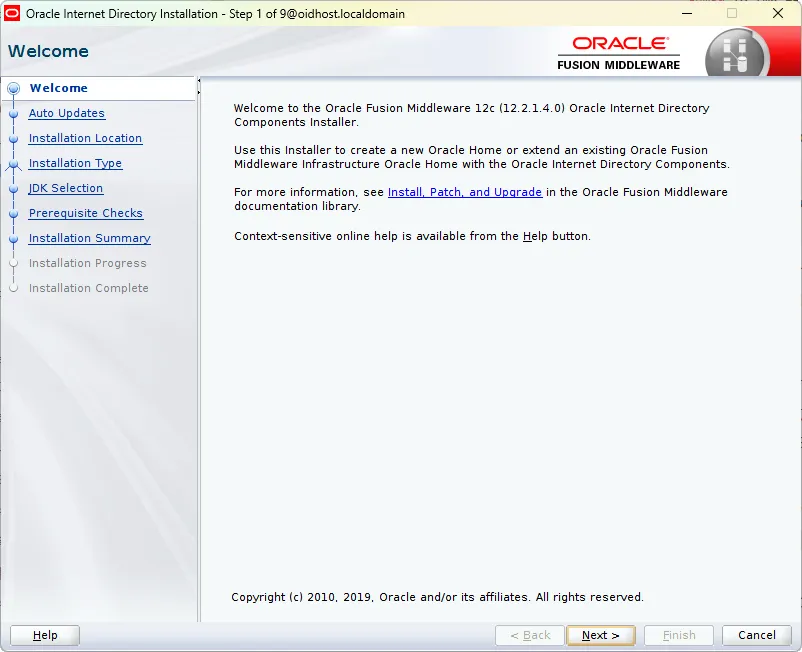Image resolution: width=802 pixels, height=652 pixels.
Task: Minimize the installer window
Action: [687, 13]
